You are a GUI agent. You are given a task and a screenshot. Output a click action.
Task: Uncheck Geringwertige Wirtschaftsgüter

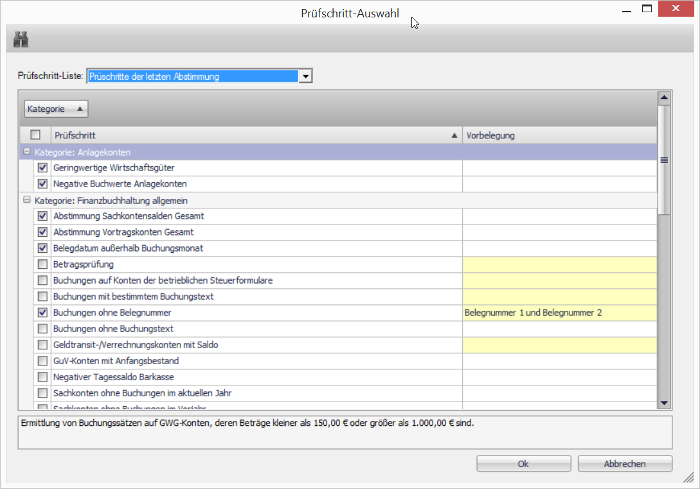42,168
